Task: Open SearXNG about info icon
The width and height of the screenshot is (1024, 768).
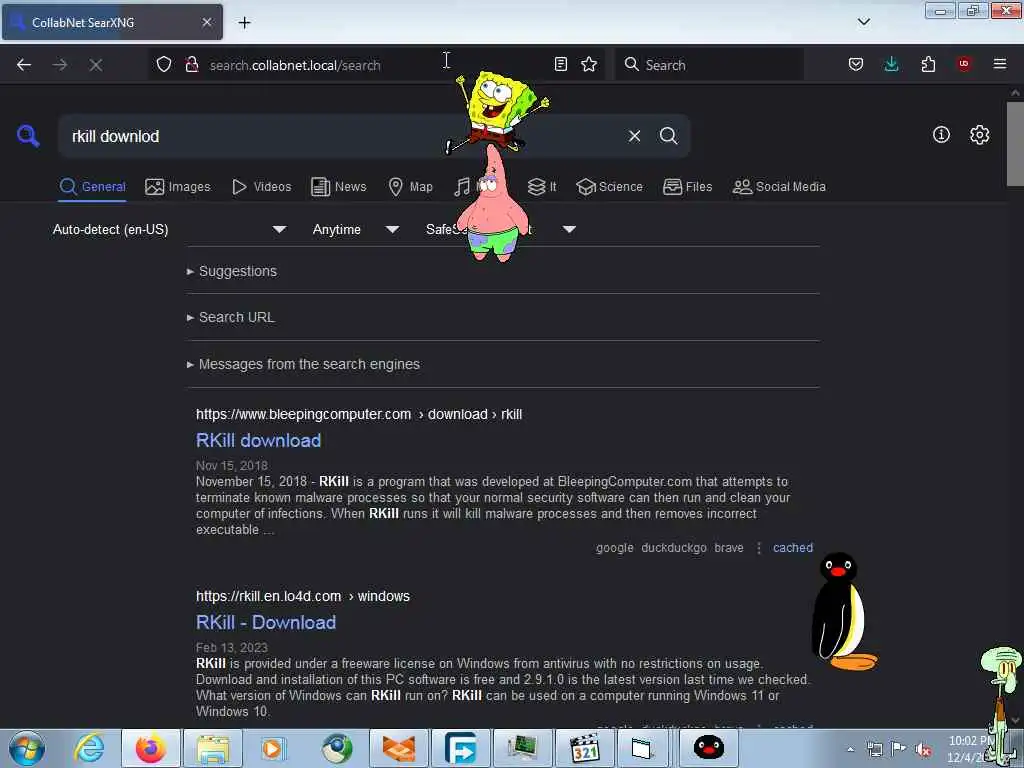Action: pyautogui.click(x=941, y=135)
